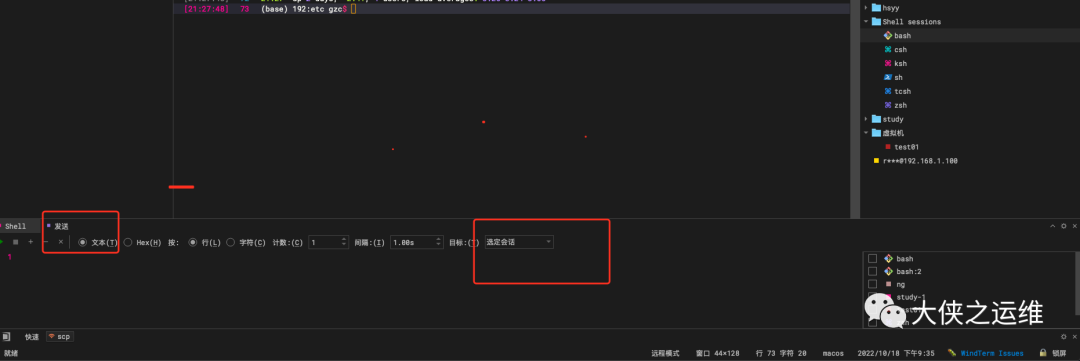Check the bash:2 session checkbox
The height and width of the screenshot is (361, 1080).
coord(872,271)
